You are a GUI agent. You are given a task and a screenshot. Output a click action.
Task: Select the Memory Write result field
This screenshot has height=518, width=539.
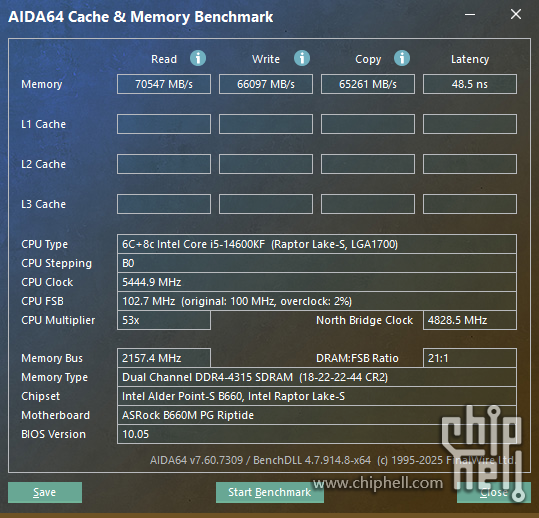click(x=266, y=84)
